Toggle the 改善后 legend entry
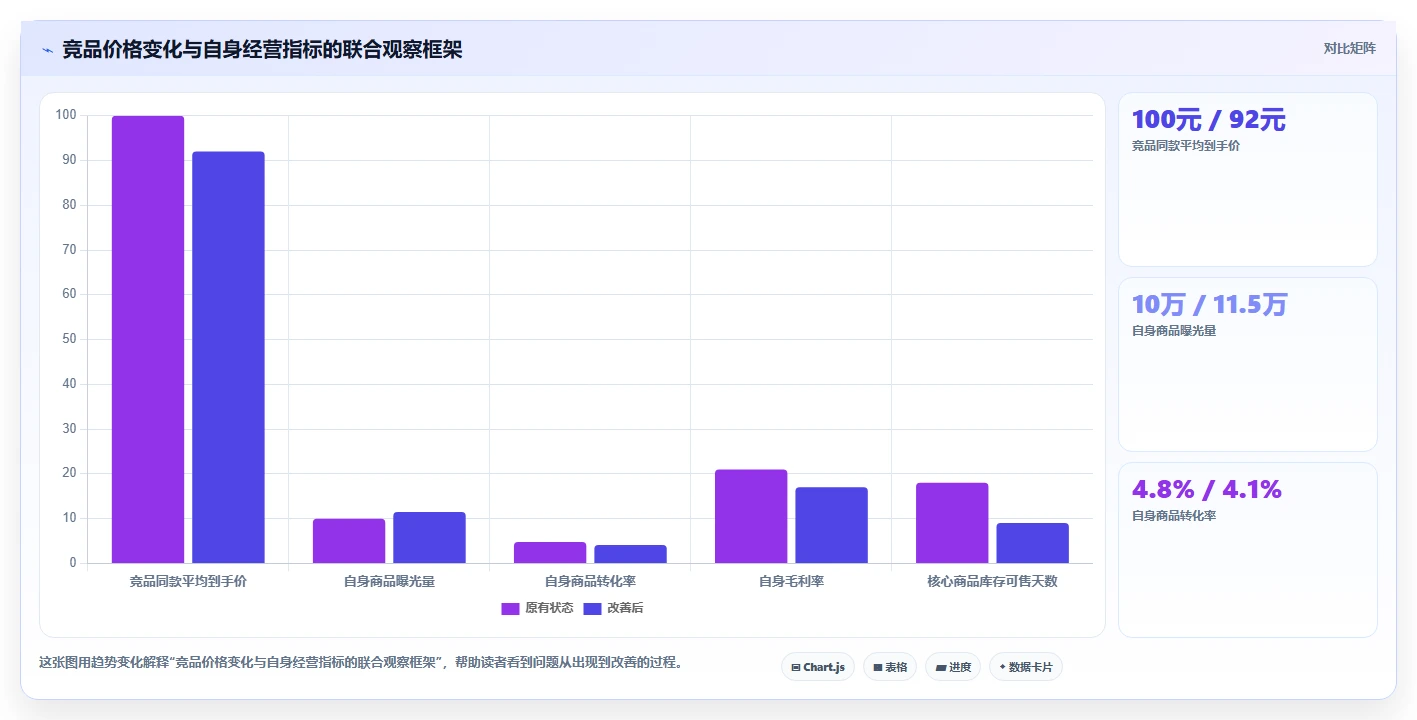The image size is (1417, 720). 613,608
